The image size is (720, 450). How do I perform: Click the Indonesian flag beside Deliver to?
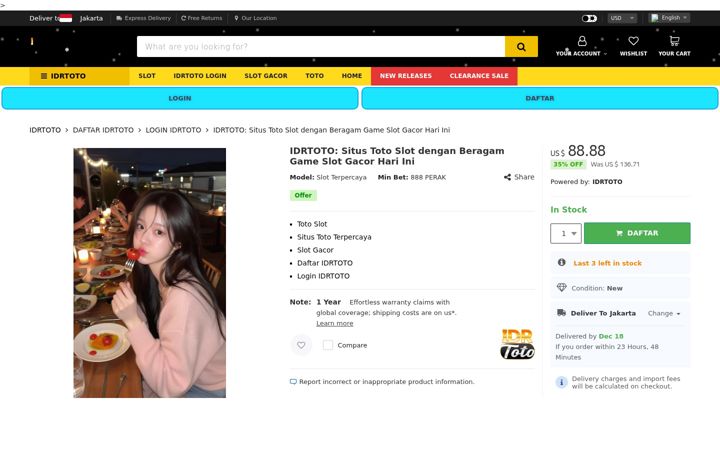[x=66, y=18]
